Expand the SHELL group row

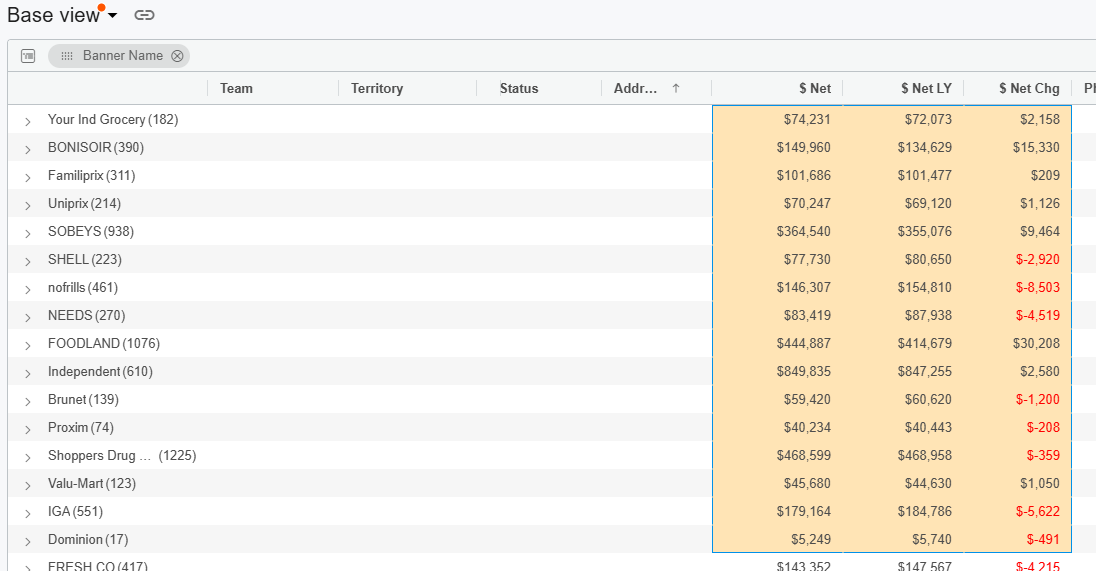(27, 261)
